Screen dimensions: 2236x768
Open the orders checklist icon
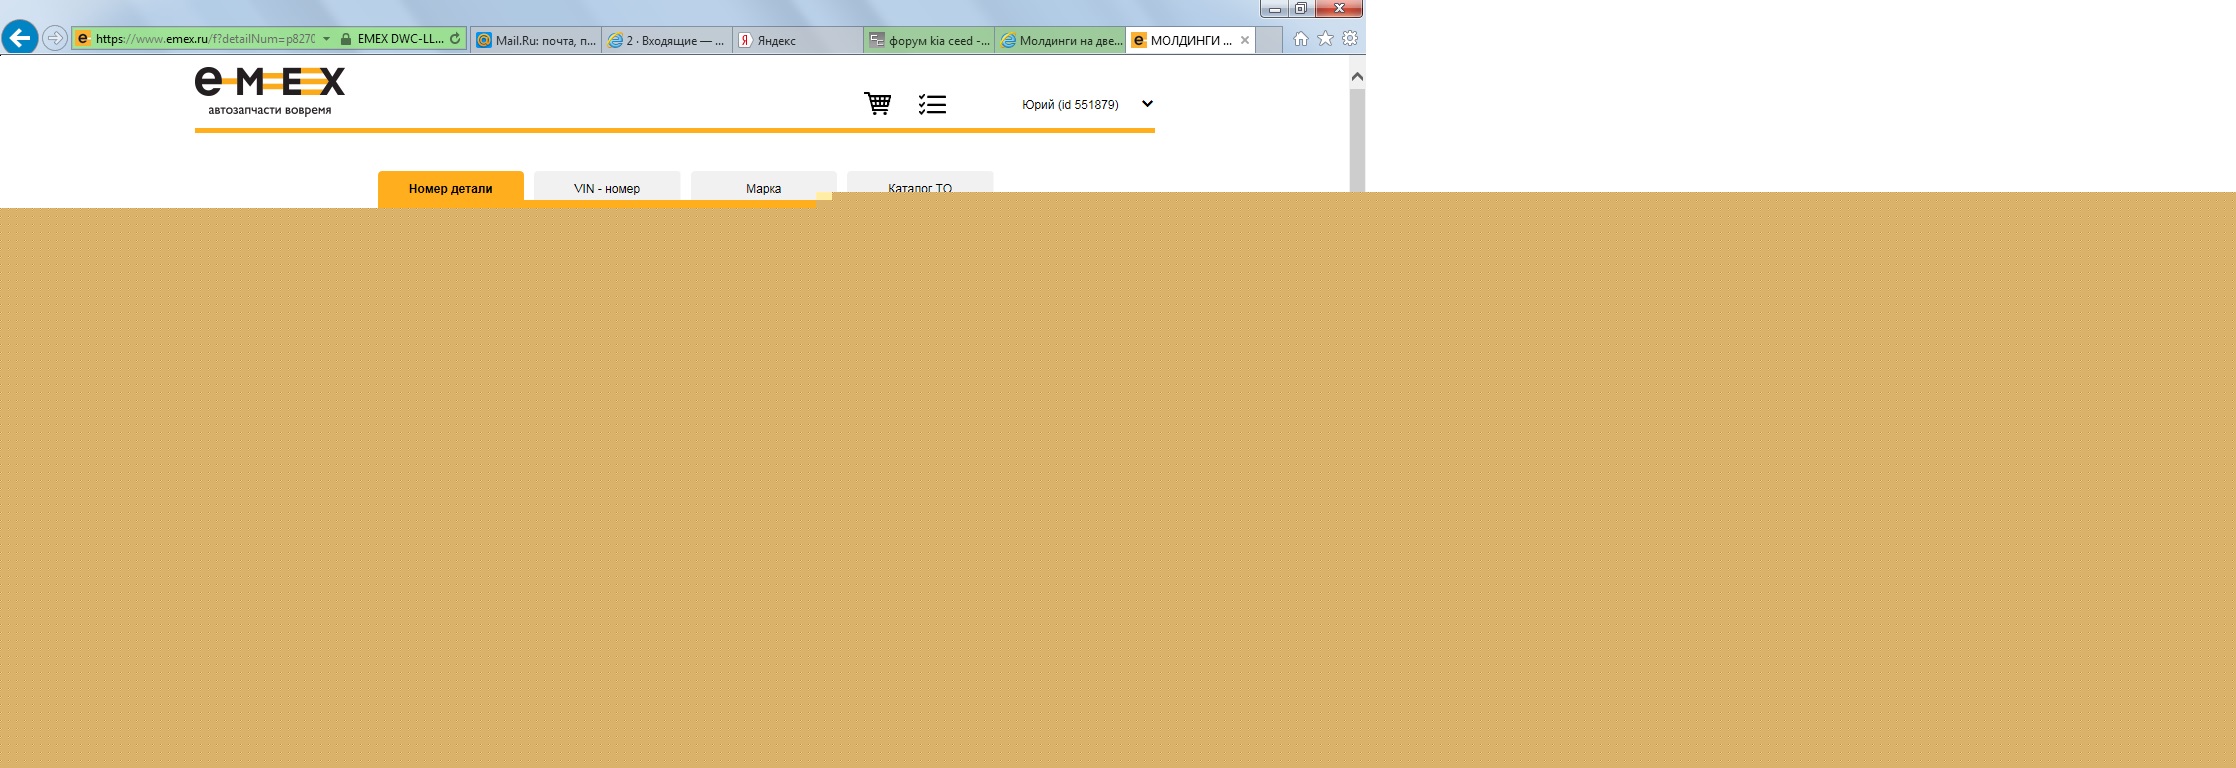(932, 104)
